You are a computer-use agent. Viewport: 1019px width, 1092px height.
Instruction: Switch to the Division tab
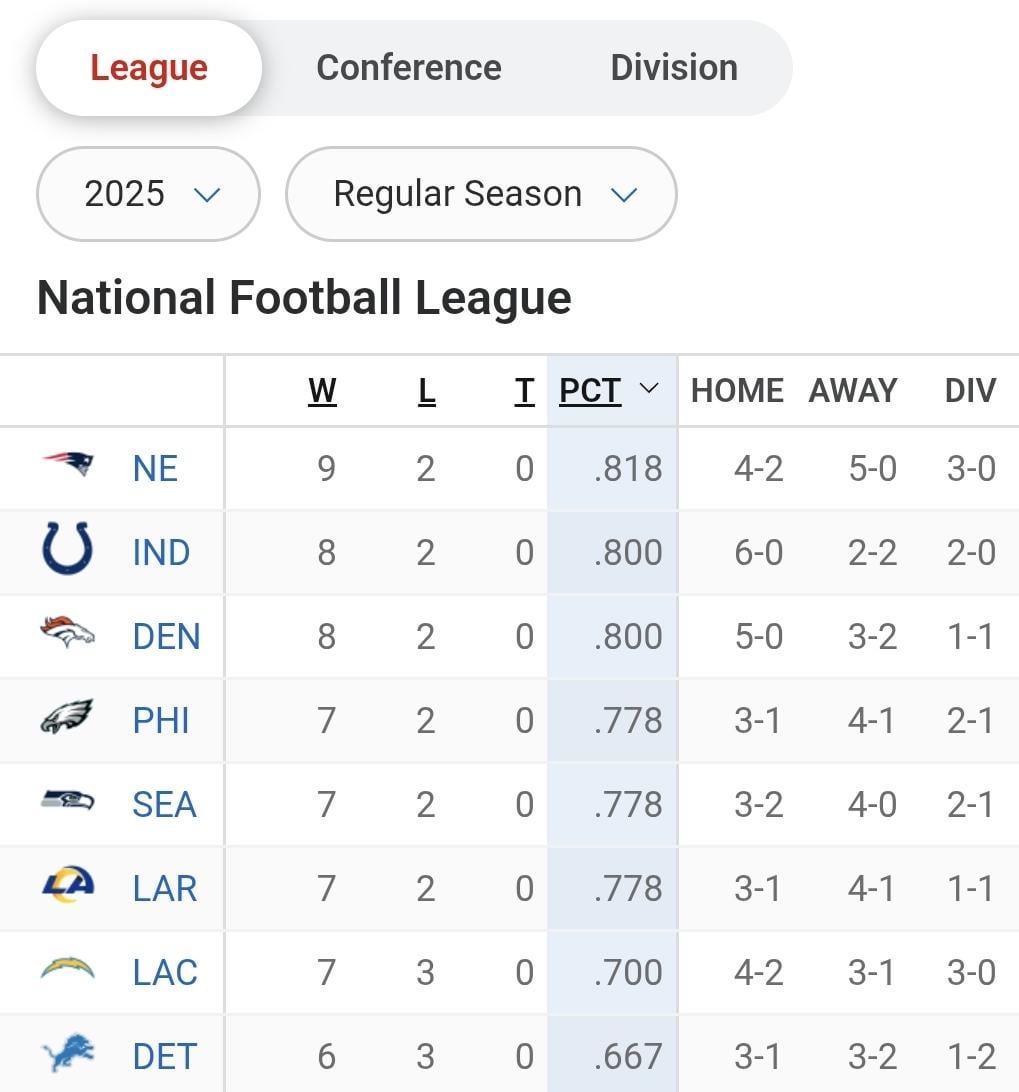(674, 68)
